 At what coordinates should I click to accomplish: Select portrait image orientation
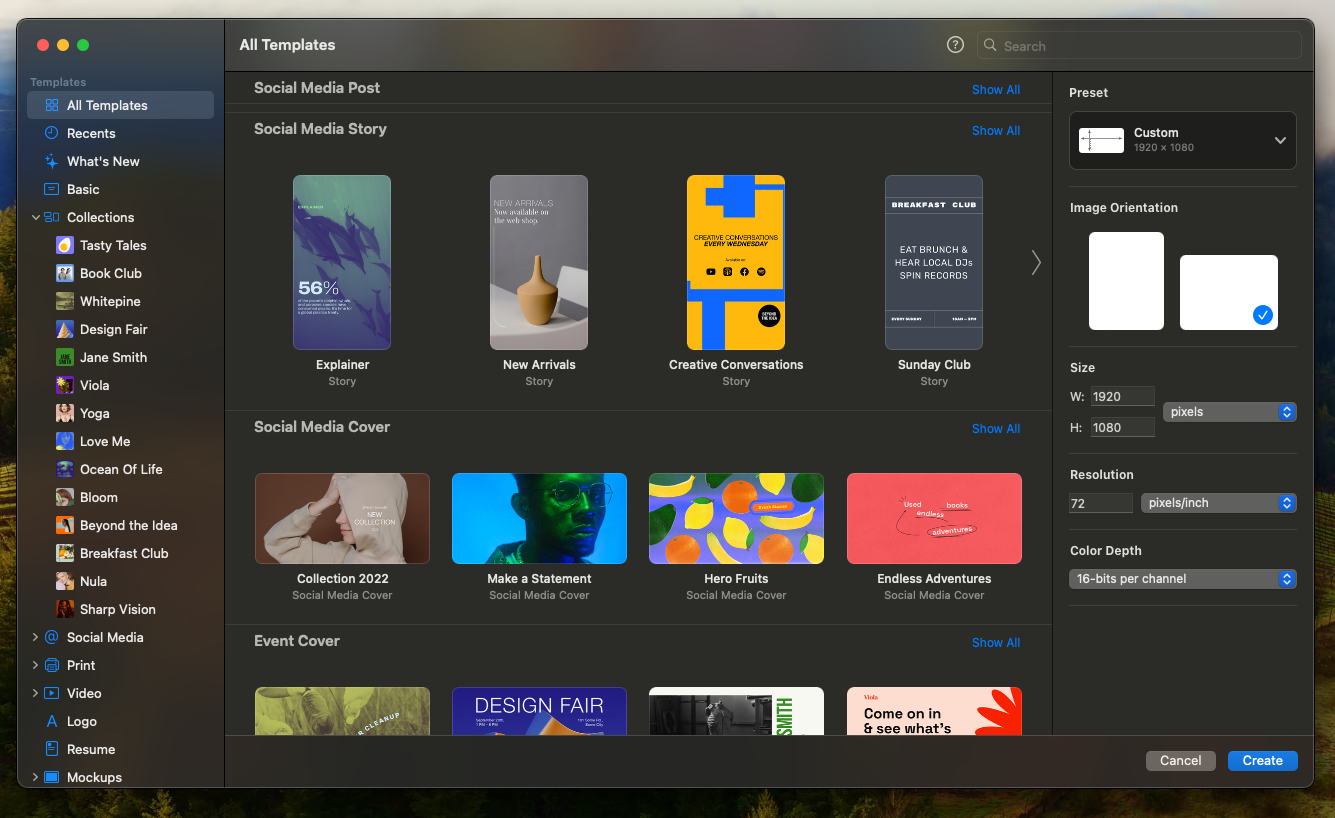click(1126, 281)
